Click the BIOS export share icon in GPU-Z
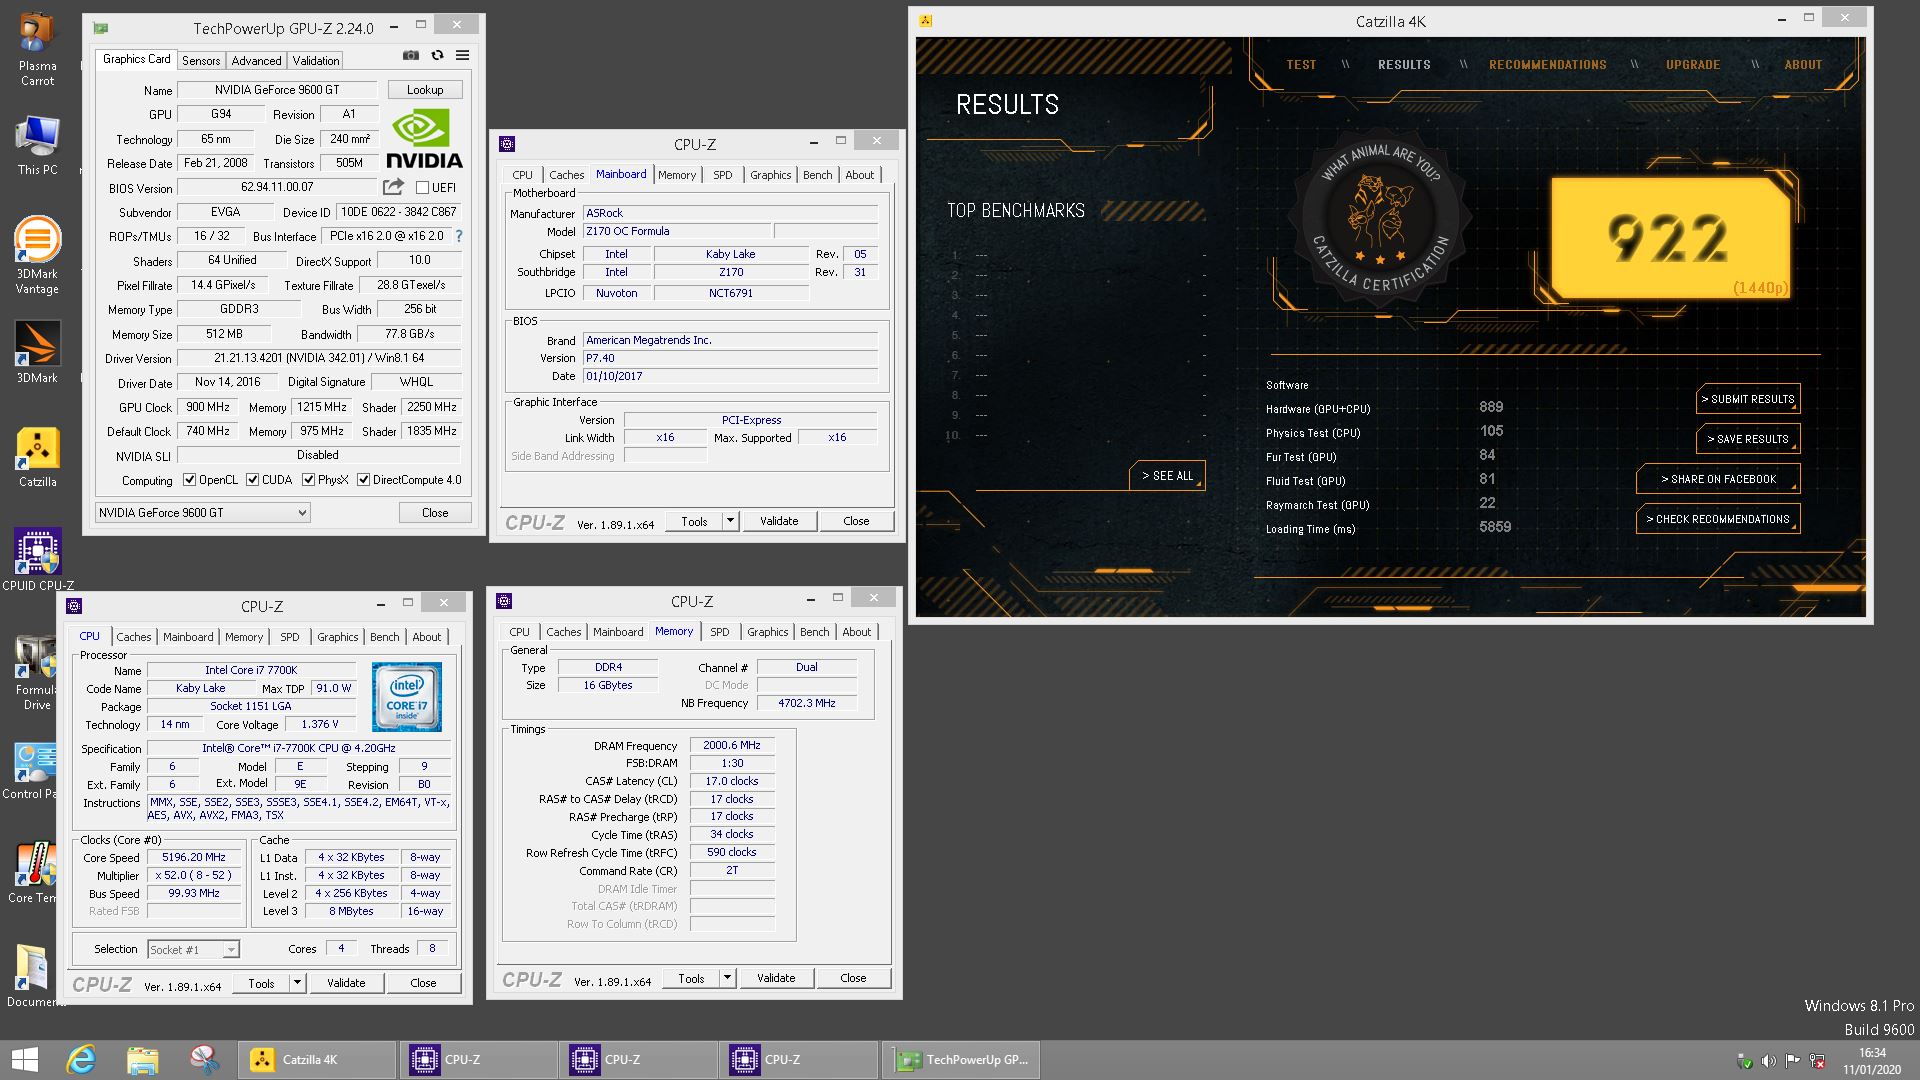1920x1080 pixels. pos(393,187)
